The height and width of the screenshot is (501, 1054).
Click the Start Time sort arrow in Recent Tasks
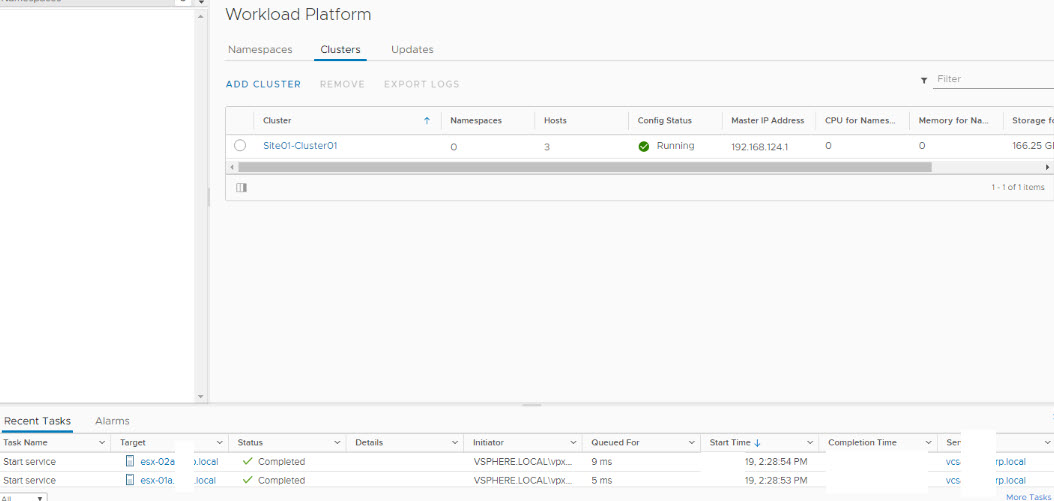click(757, 443)
